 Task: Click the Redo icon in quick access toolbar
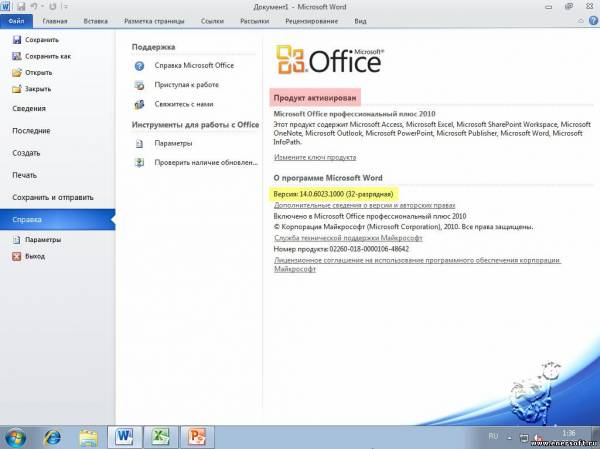click(53, 7)
